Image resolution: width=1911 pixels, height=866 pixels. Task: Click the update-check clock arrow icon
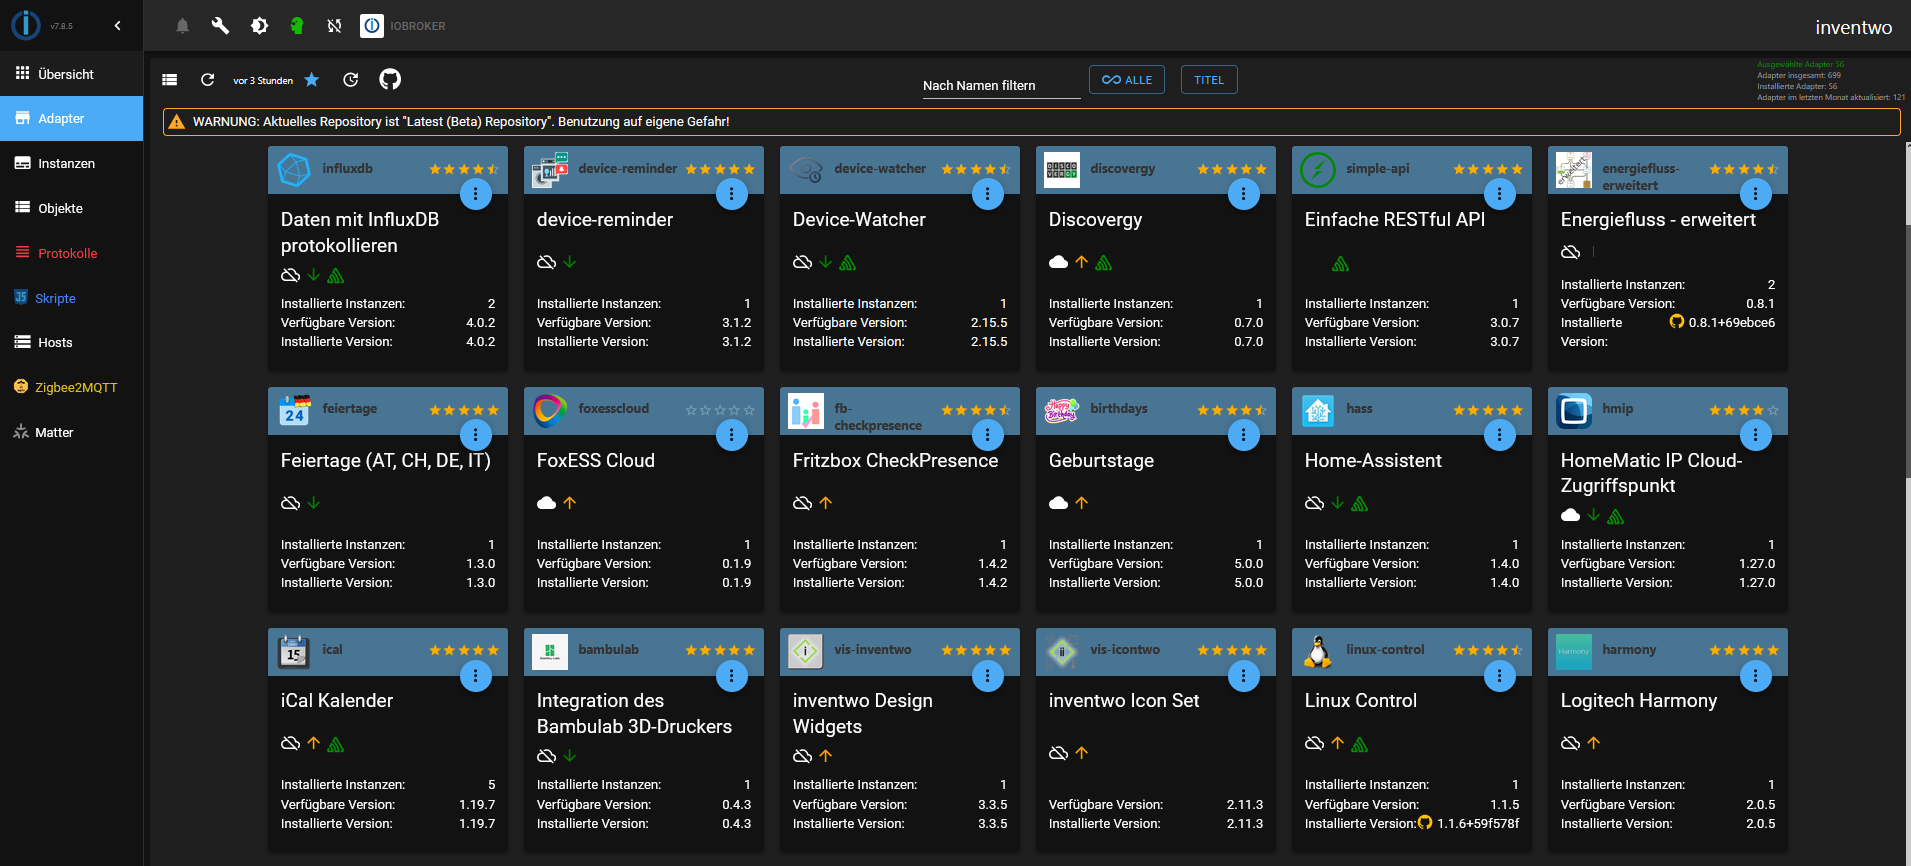pos(350,80)
